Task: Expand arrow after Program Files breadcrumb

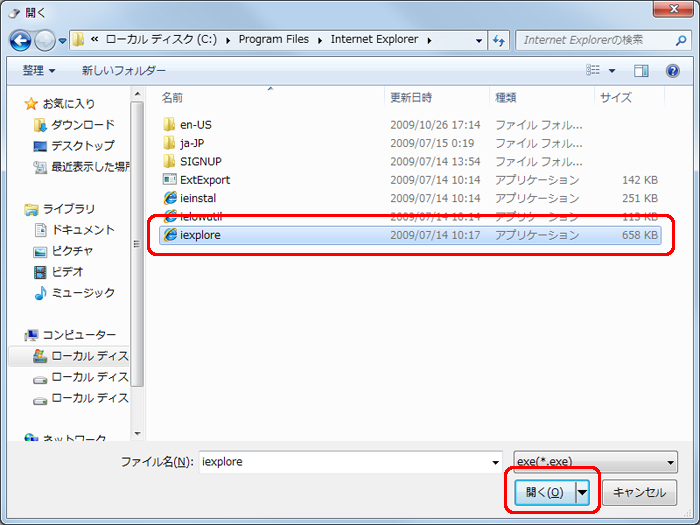Action: [320, 41]
